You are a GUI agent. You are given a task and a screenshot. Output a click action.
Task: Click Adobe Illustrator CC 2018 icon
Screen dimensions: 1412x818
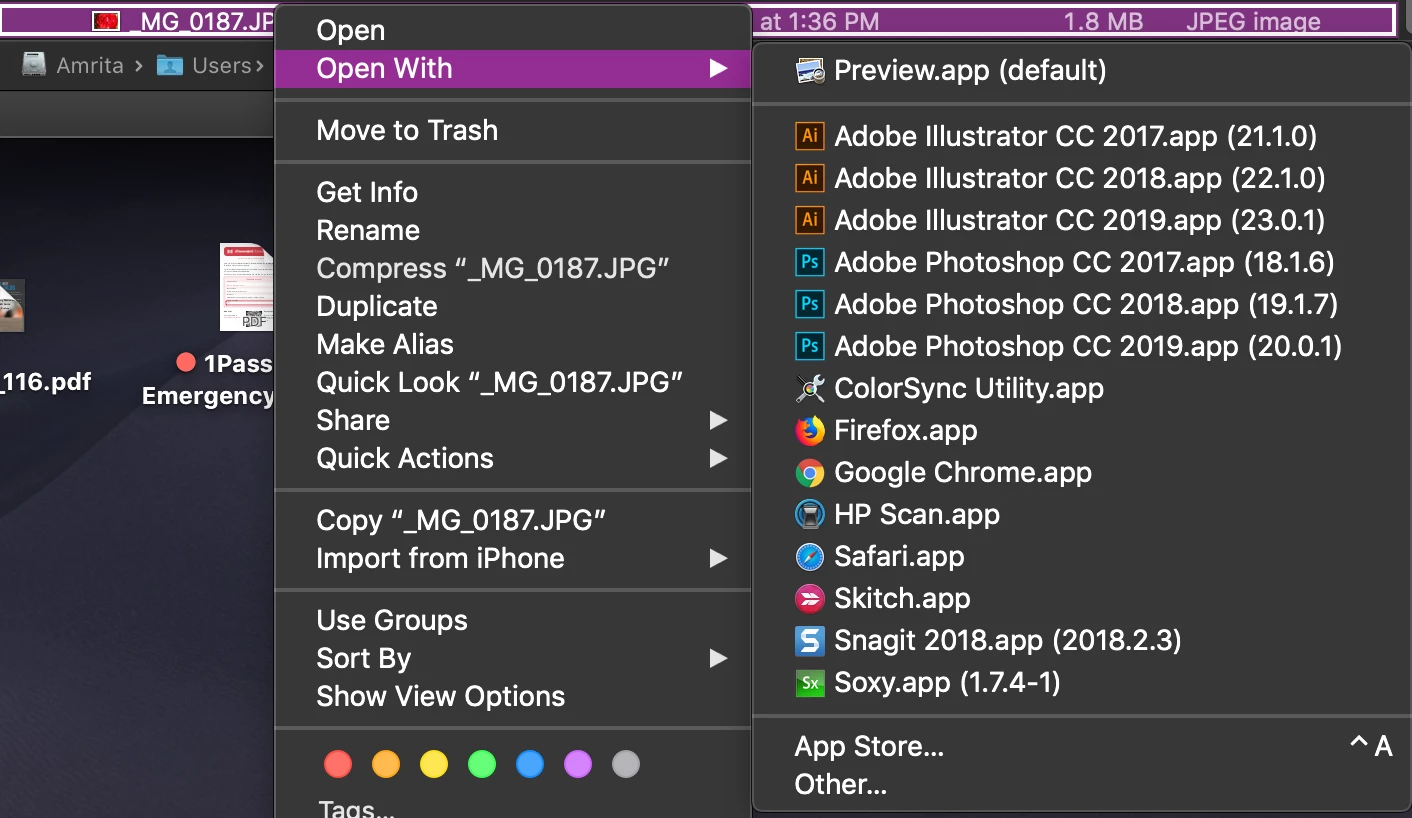pyautogui.click(x=810, y=178)
